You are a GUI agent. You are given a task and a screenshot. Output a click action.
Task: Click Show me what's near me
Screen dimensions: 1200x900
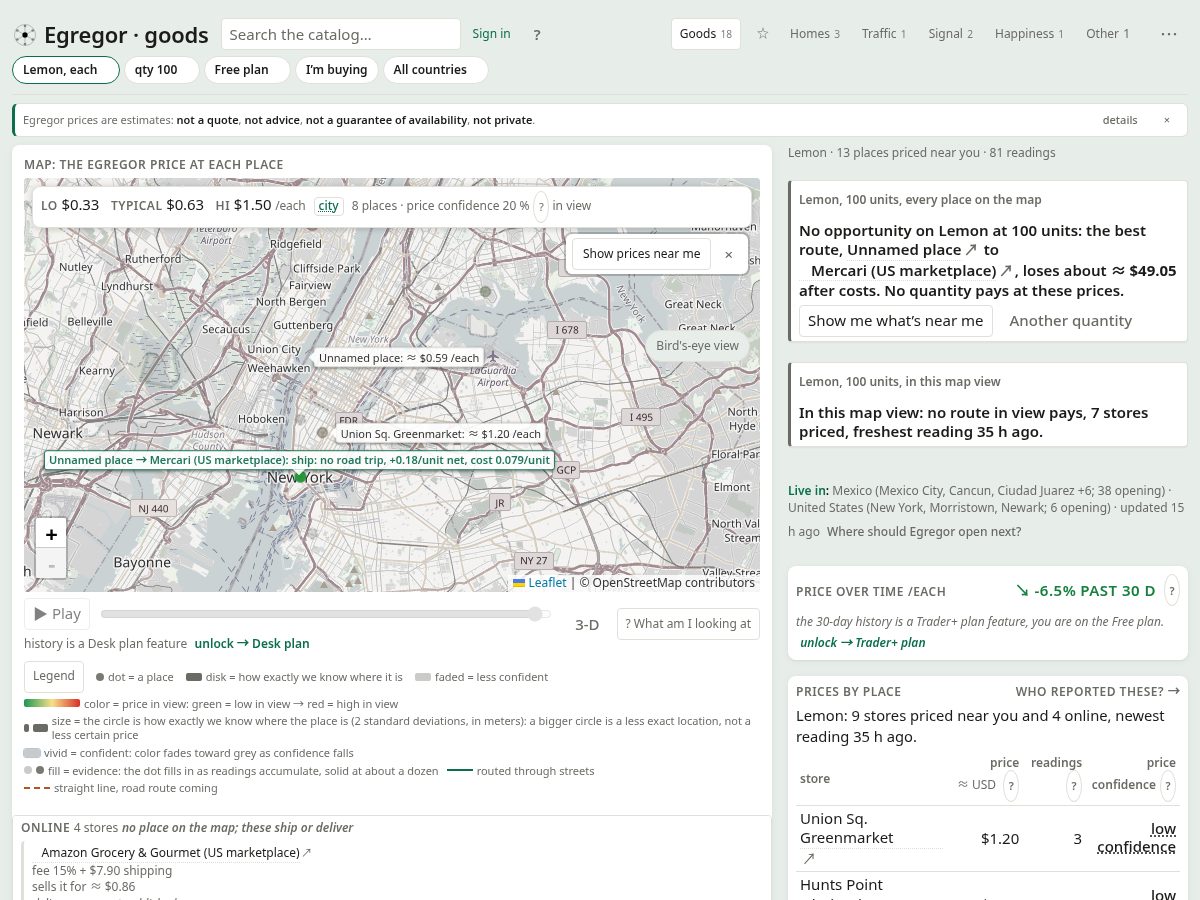click(x=895, y=321)
